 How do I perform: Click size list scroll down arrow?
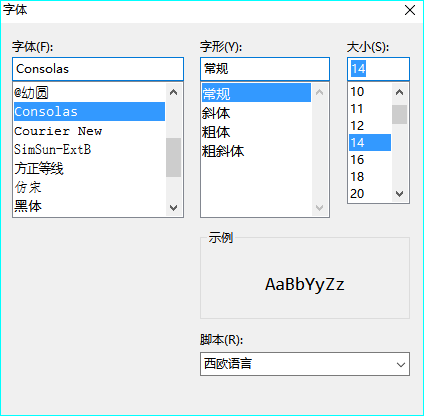(x=399, y=194)
